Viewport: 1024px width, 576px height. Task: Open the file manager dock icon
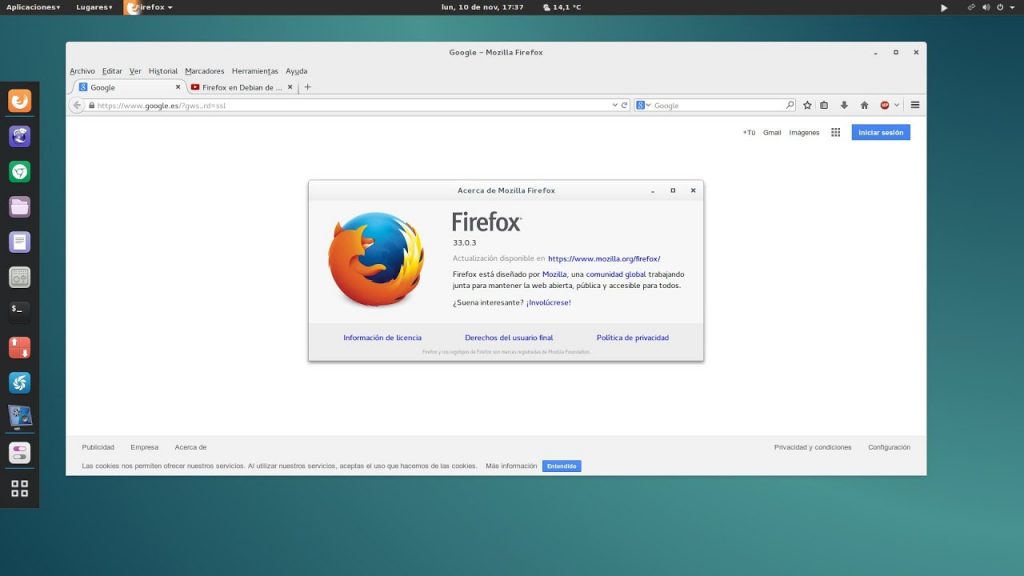click(x=18, y=206)
